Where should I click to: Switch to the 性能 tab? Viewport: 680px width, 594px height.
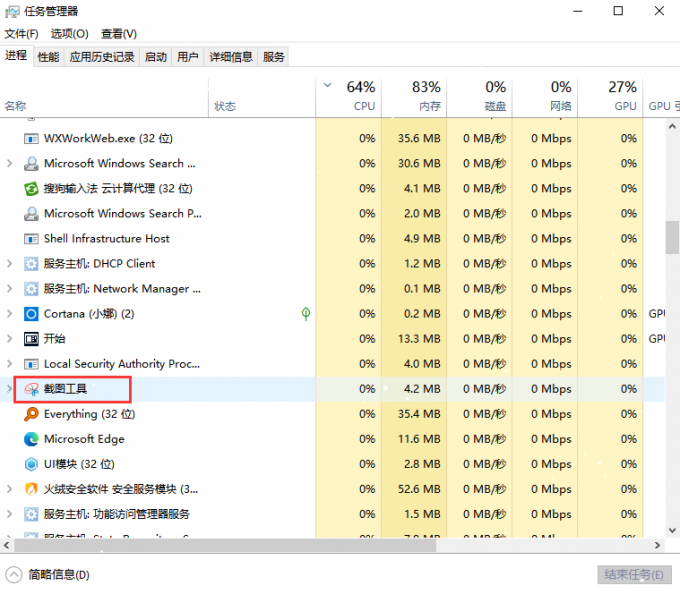[49, 57]
